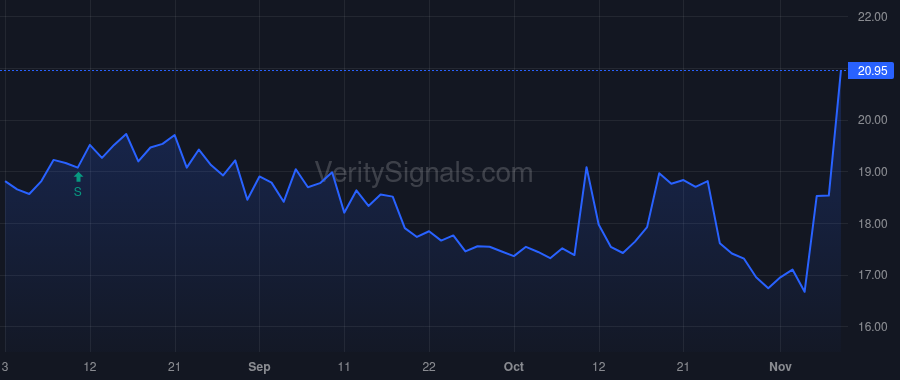Select the 20.00 price axis label
This screenshot has width=900, height=380.
(872, 120)
